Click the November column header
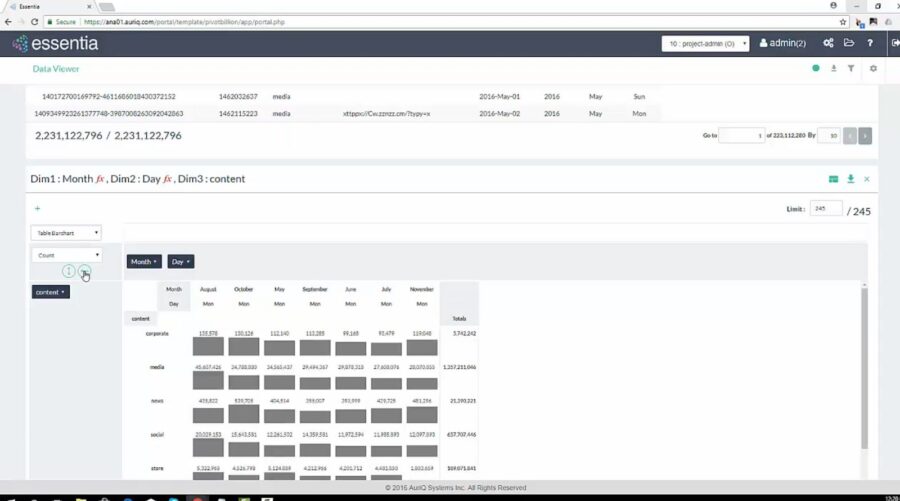The image size is (900, 501). 421,289
